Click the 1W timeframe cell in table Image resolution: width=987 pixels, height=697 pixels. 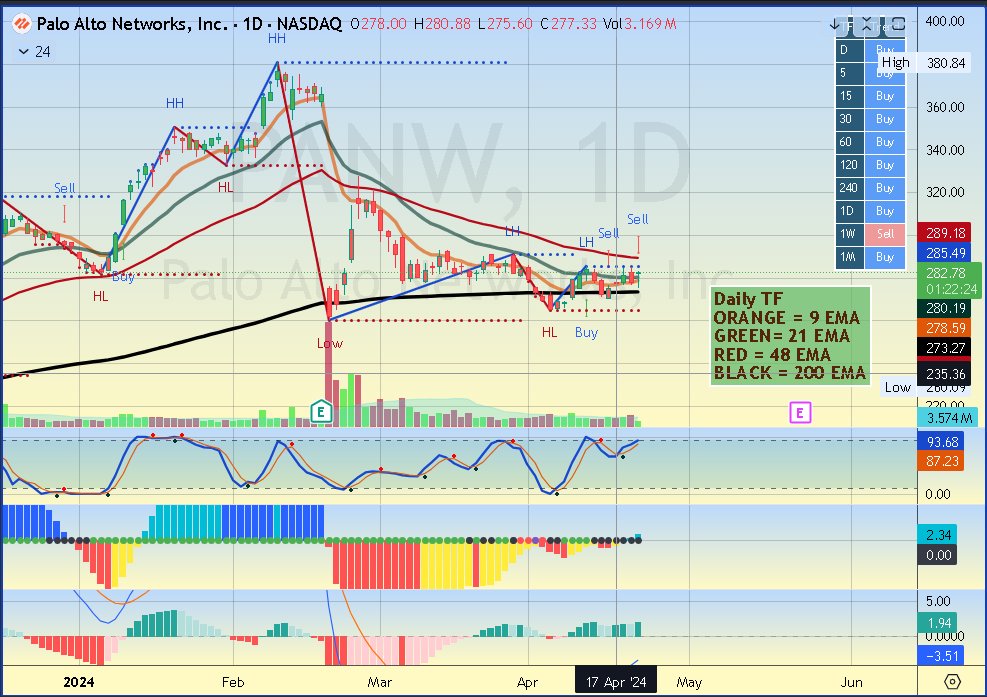(850, 234)
